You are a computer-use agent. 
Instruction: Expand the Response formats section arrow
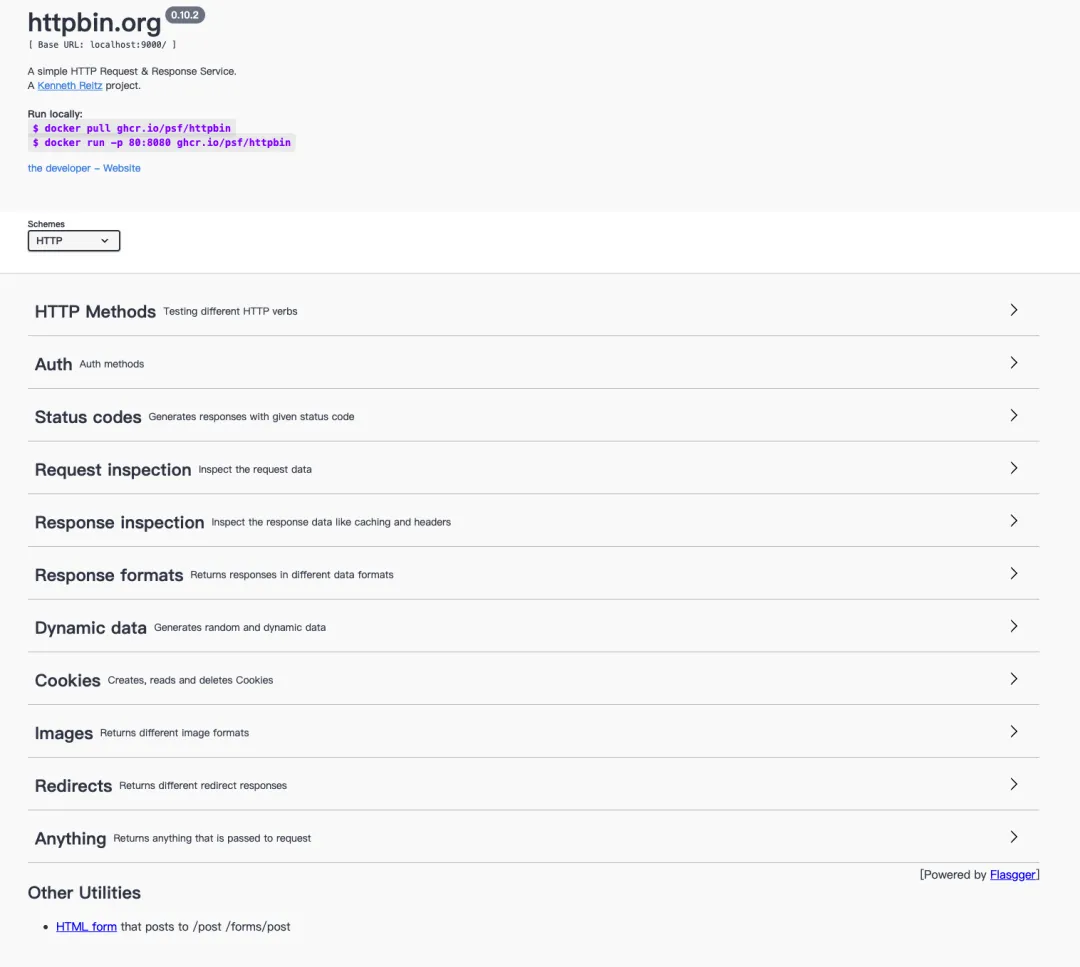click(x=1013, y=574)
